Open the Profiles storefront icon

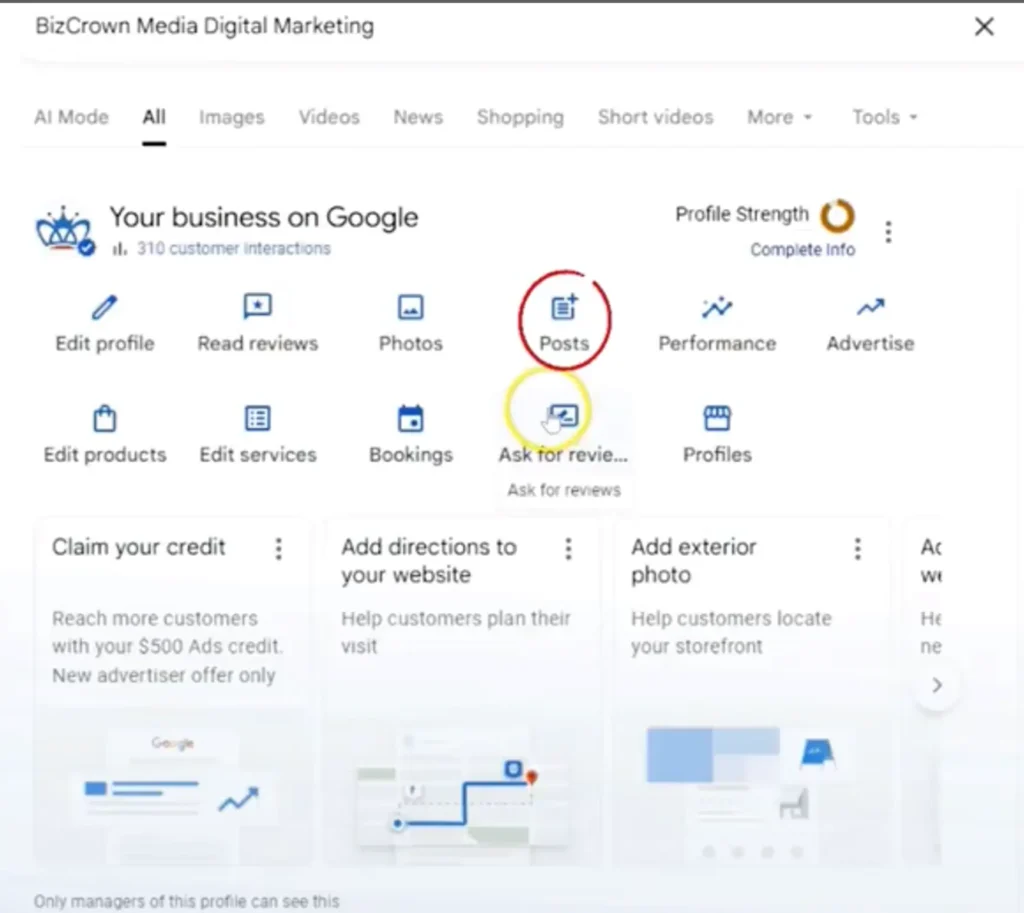[717, 418]
